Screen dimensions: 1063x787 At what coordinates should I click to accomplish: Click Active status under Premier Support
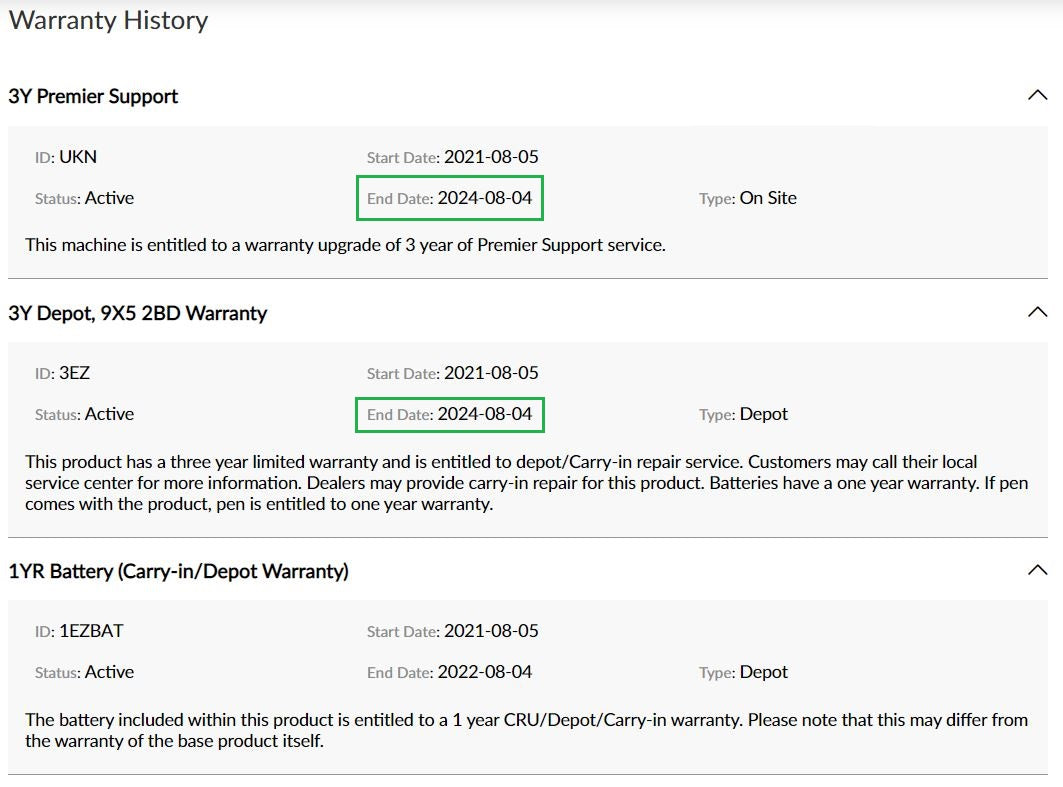coord(109,198)
